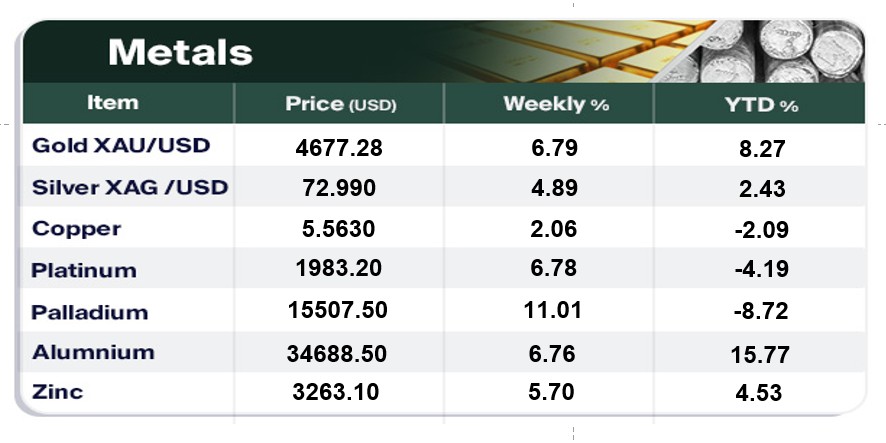Select the Platinum row label
886x443 pixels.
tap(83, 270)
